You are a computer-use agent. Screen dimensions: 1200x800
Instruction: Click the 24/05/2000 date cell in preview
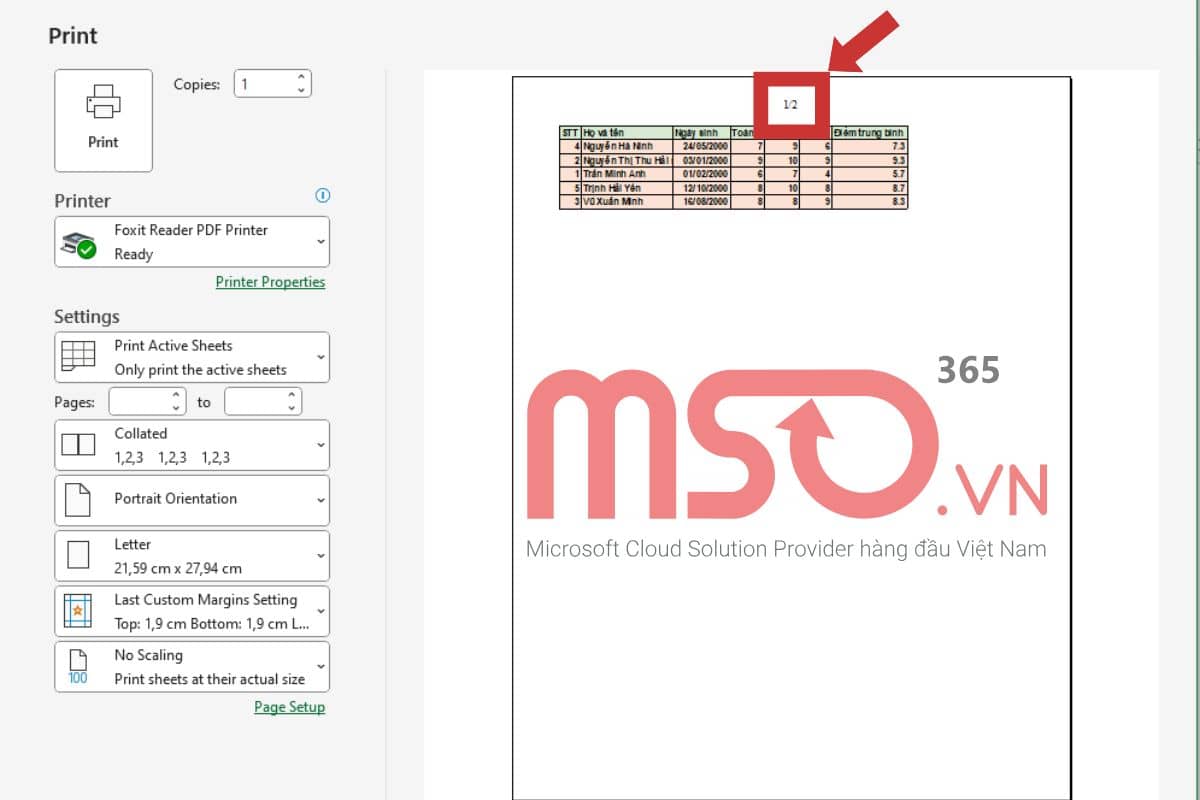tap(701, 146)
